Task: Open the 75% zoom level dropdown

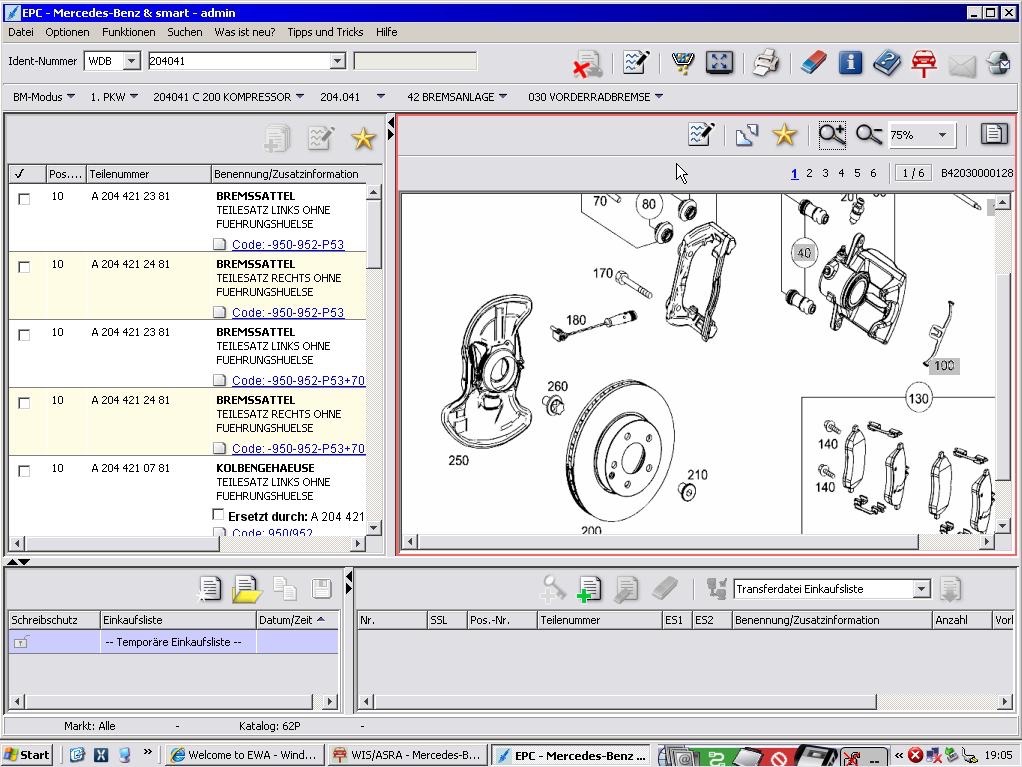Action: click(x=942, y=135)
